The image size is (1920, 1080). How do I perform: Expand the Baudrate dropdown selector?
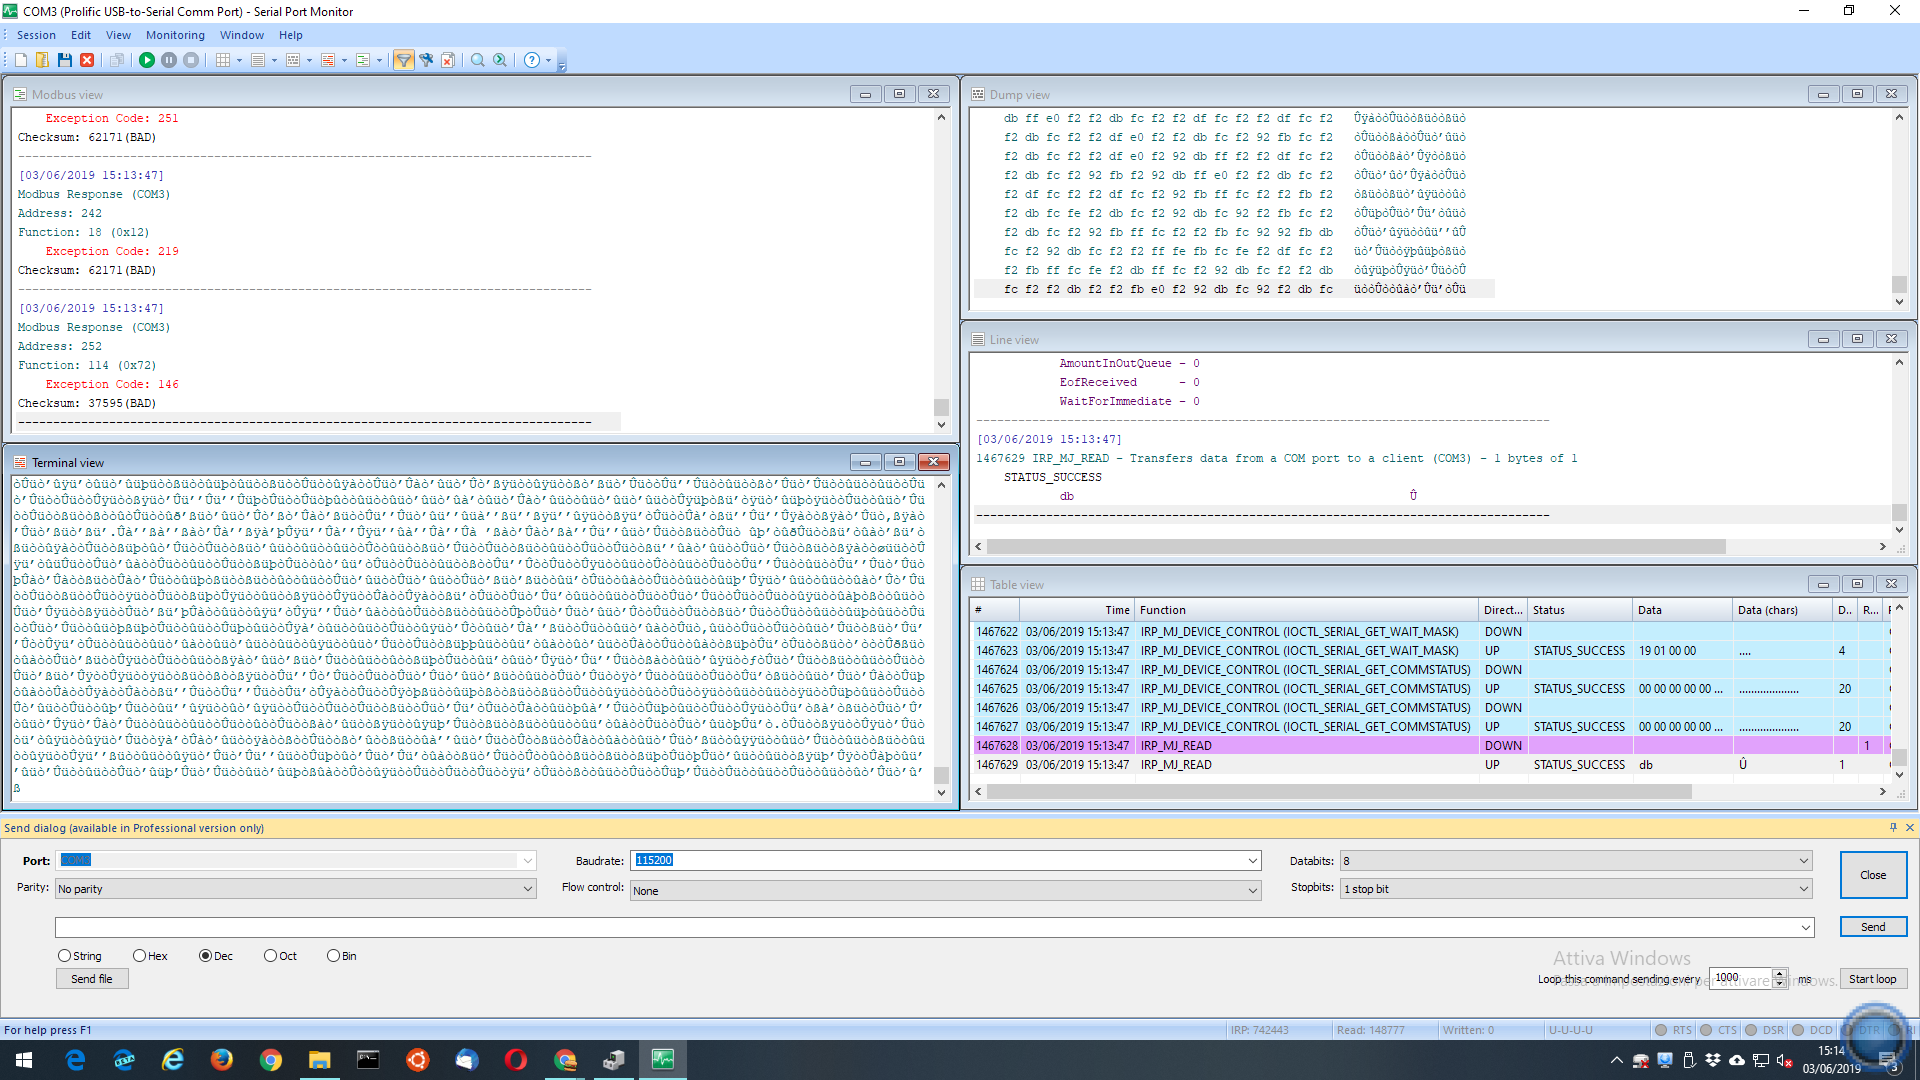pos(1251,860)
